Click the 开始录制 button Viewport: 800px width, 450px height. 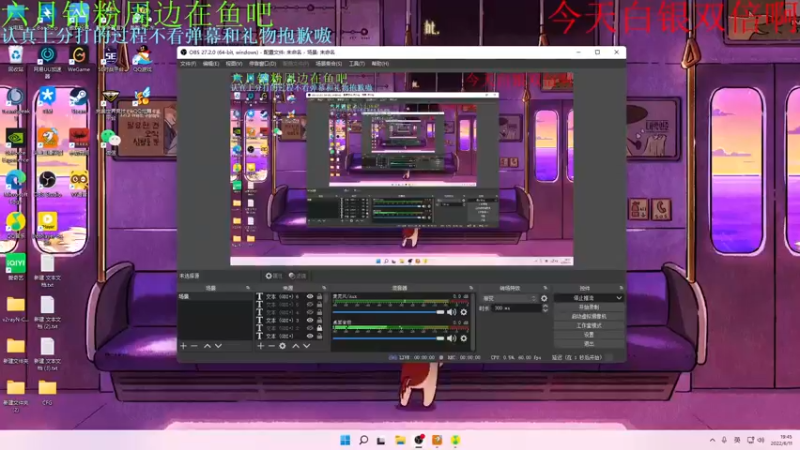[x=589, y=307]
